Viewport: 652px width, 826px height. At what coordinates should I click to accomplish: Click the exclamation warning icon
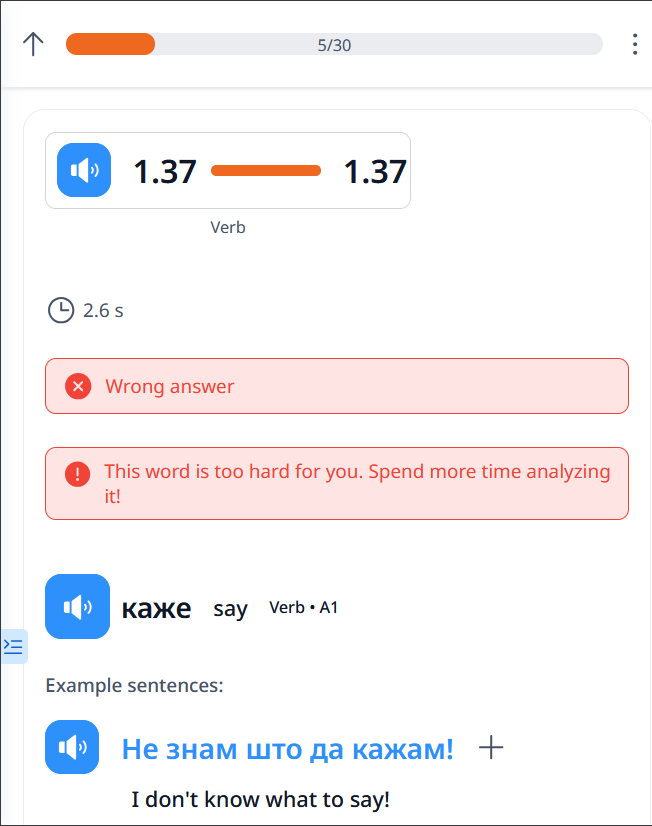(x=78, y=474)
